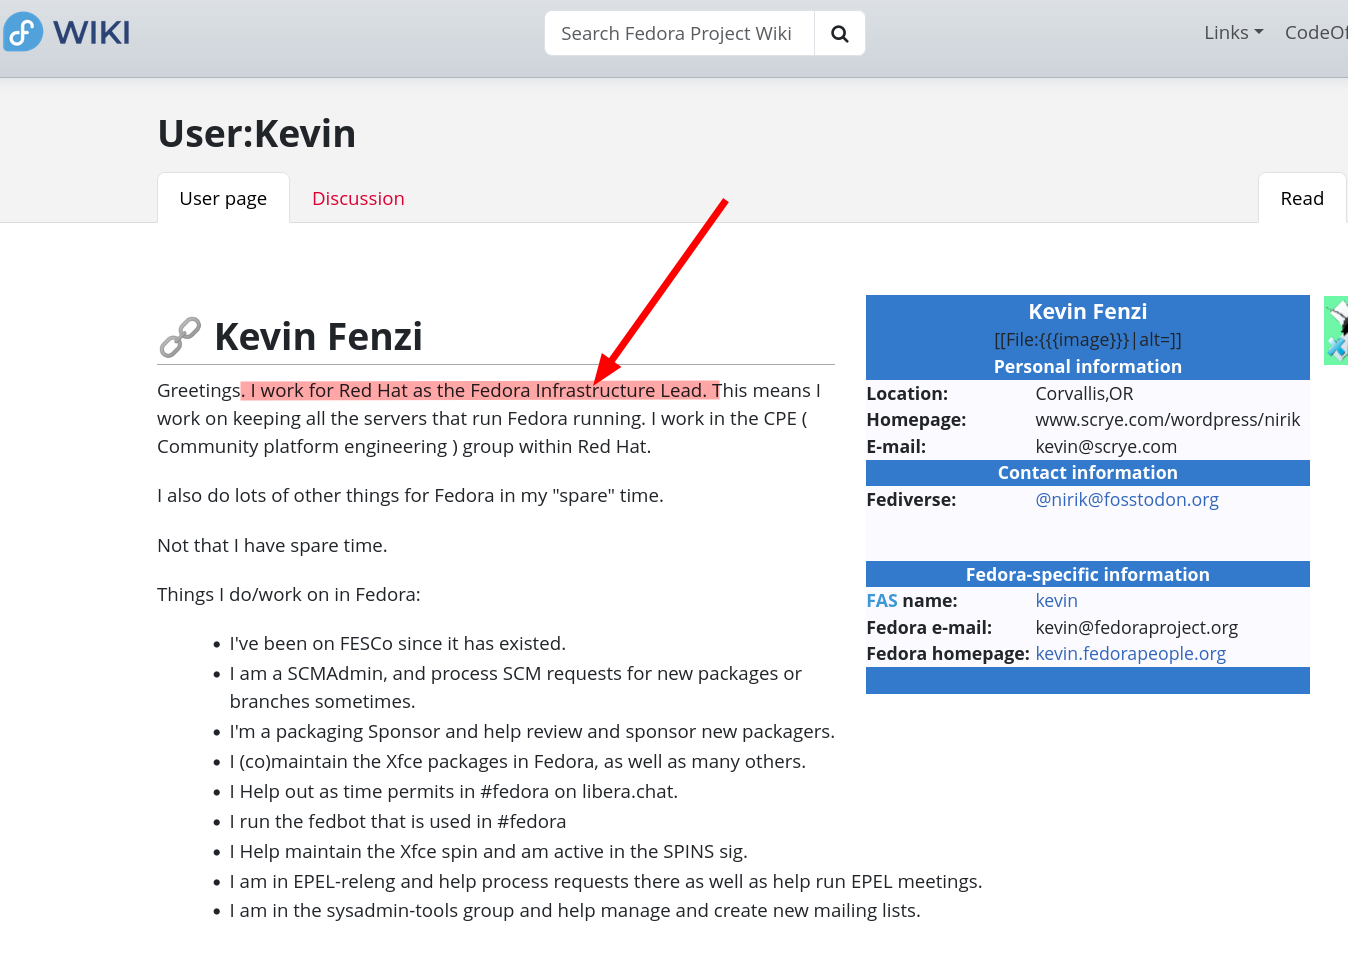Click the FESCo bullet item
The height and width of the screenshot is (963, 1348).
tap(398, 644)
